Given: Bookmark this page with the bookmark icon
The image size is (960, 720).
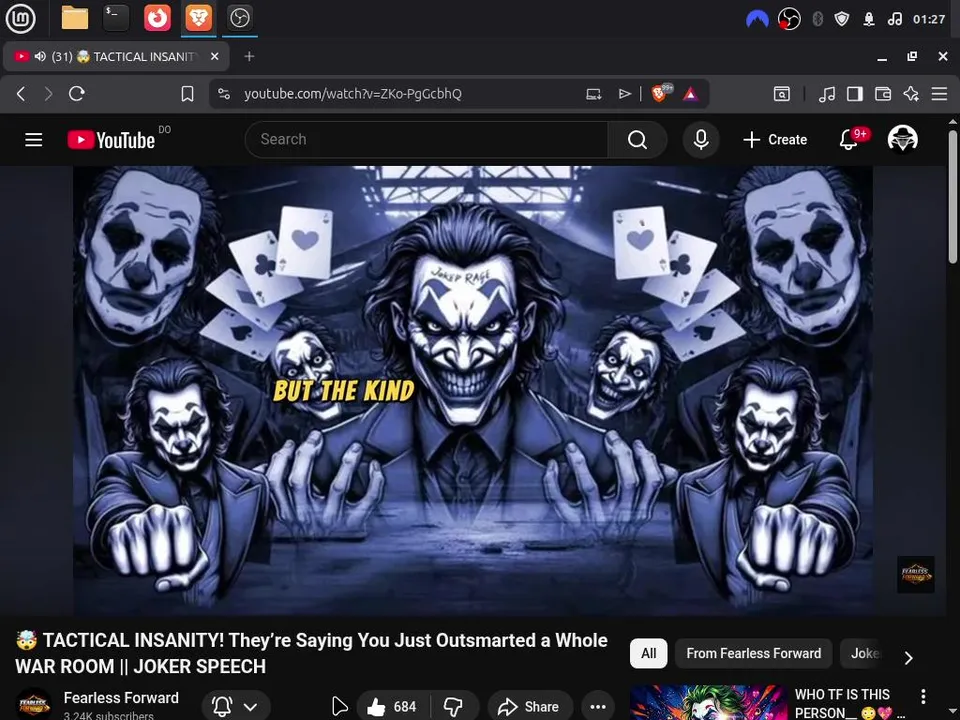Looking at the screenshot, I should (187, 94).
